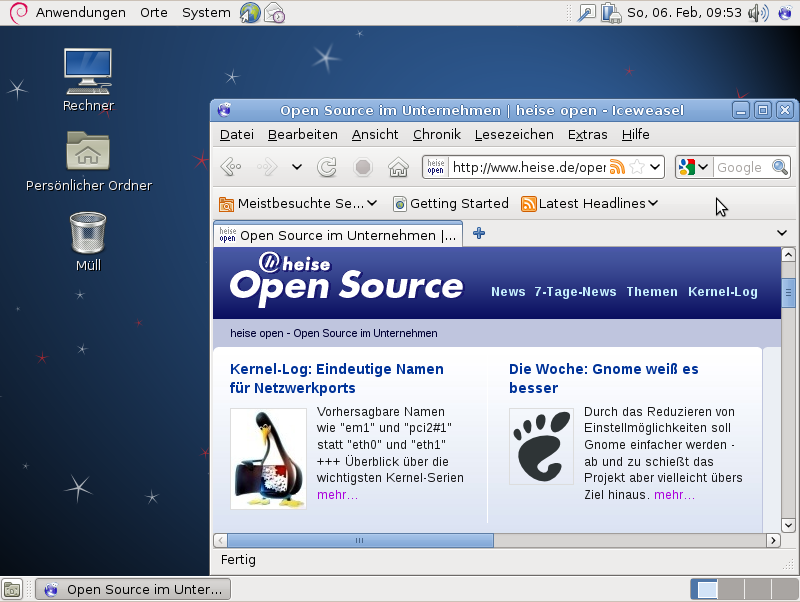The image size is (800, 602).
Task: Click the network devices tray icon
Action: pos(611,13)
